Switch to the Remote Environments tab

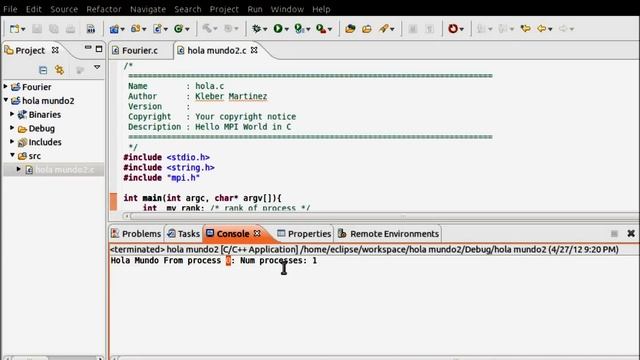click(x=388, y=233)
